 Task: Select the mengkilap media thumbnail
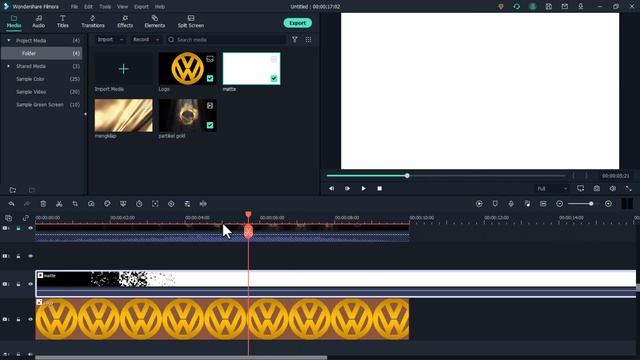(124, 115)
